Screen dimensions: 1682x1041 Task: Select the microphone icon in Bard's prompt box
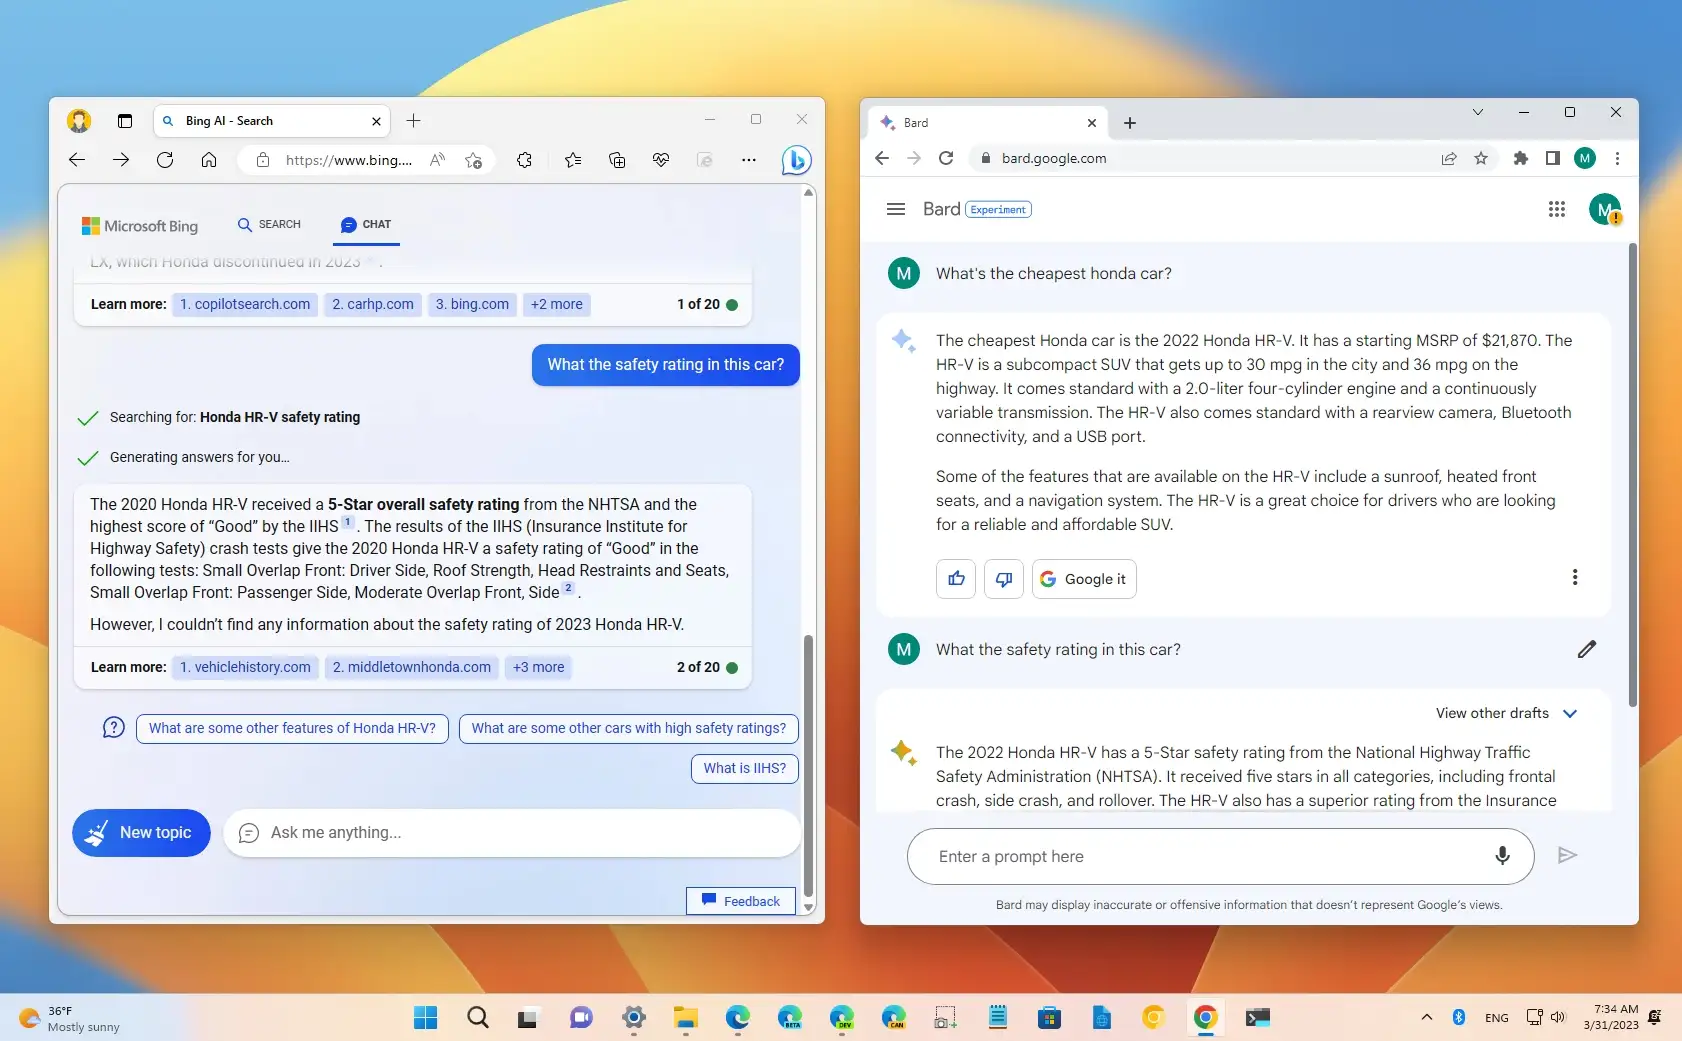(x=1501, y=856)
